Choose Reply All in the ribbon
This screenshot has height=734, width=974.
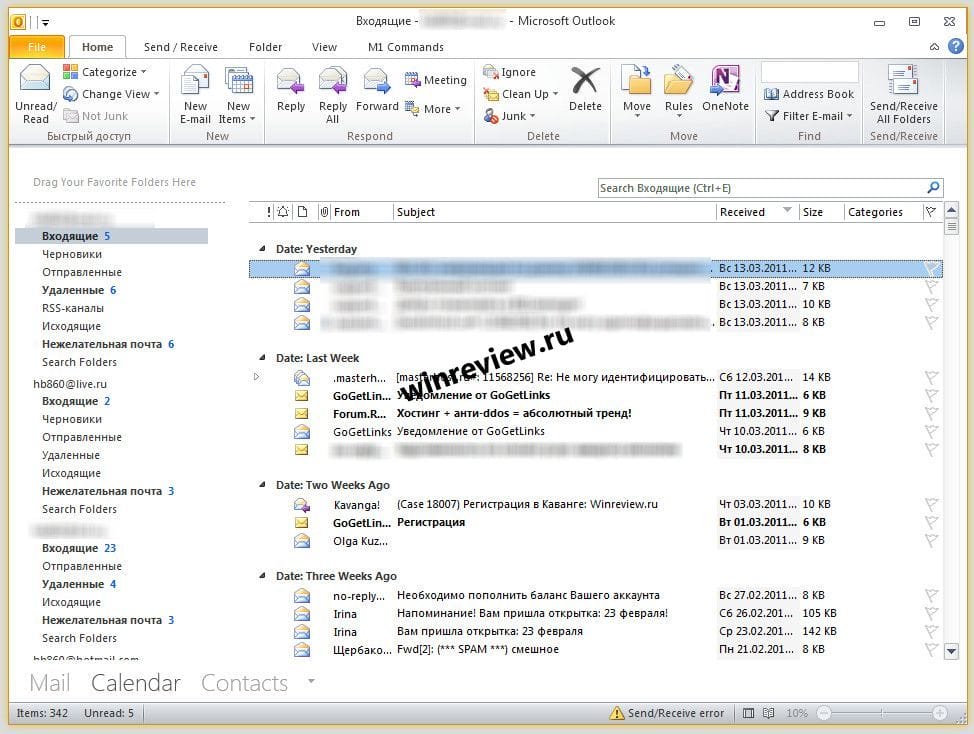[x=332, y=94]
